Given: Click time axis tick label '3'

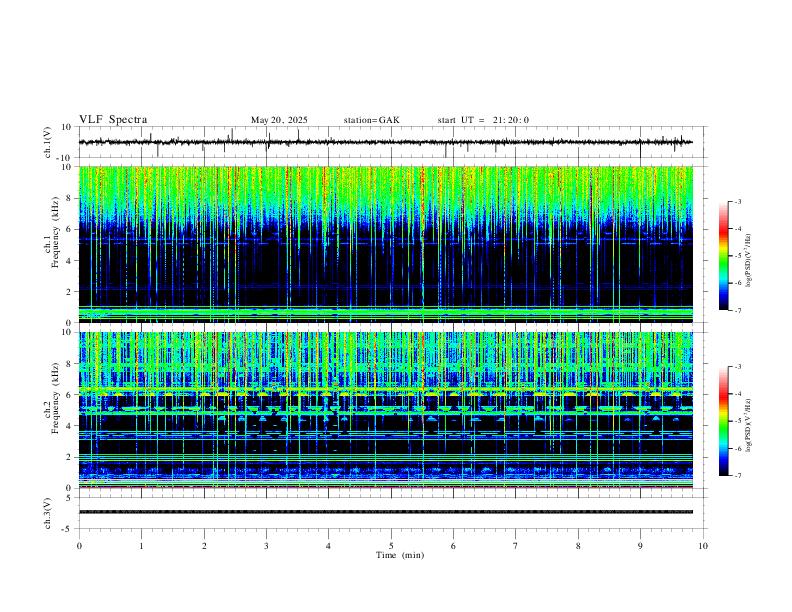Looking at the screenshot, I should [x=266, y=546].
